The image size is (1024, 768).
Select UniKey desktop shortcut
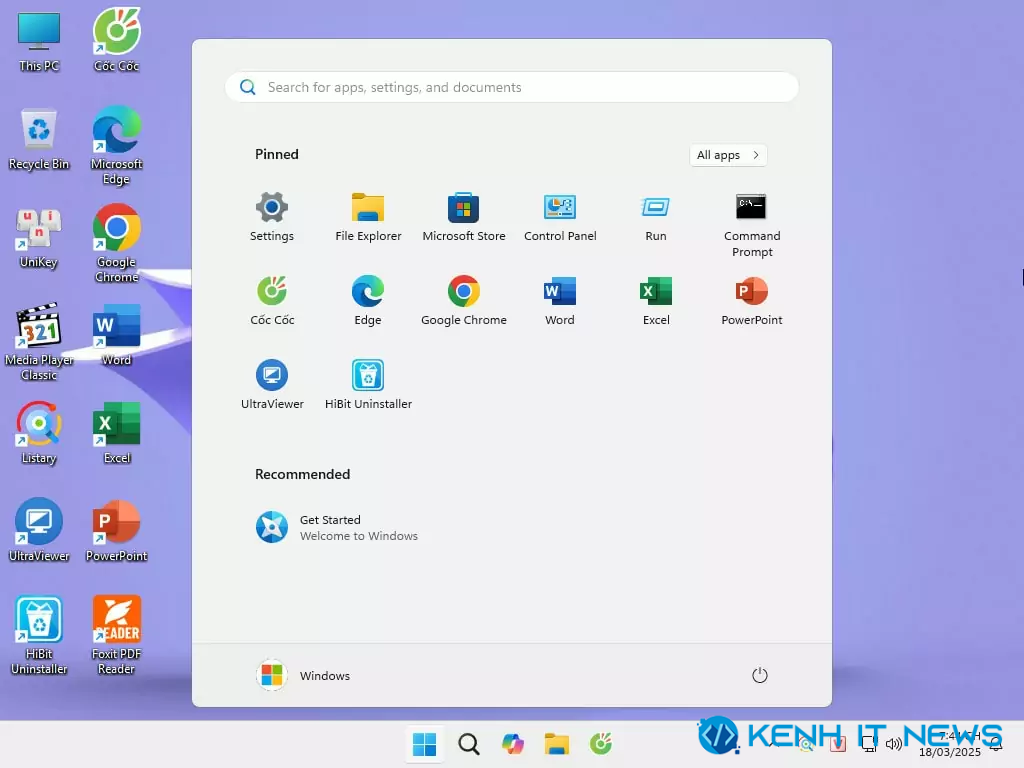(x=39, y=238)
